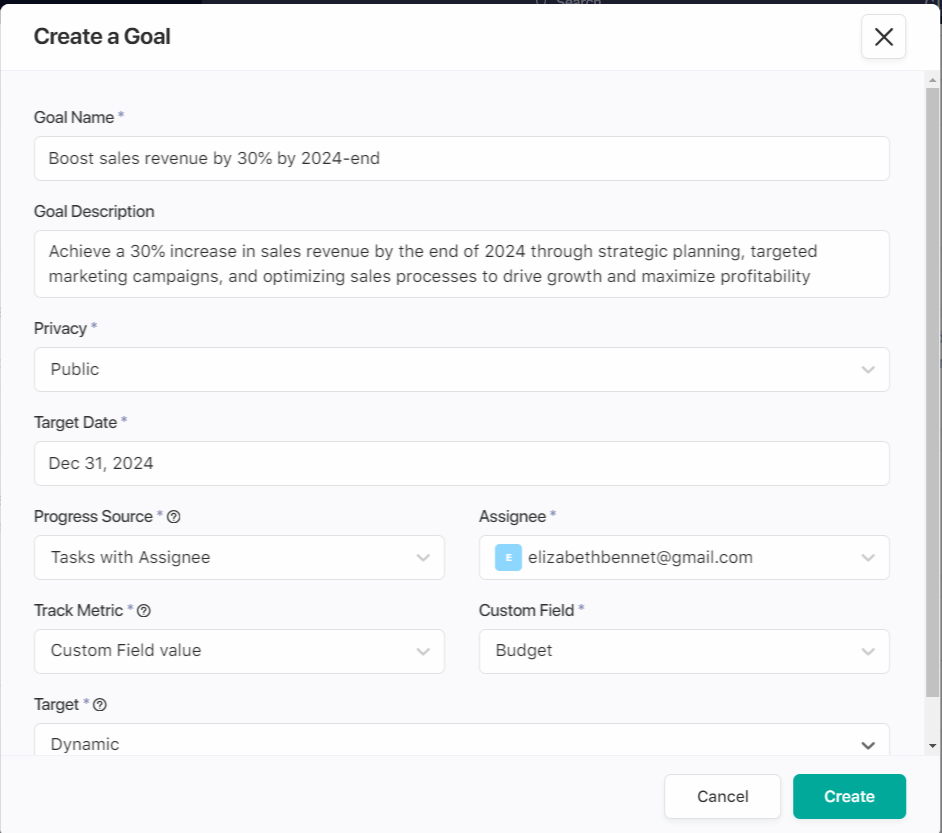Click the Create a Goal title text
The height and width of the screenshot is (833, 942).
tap(102, 37)
